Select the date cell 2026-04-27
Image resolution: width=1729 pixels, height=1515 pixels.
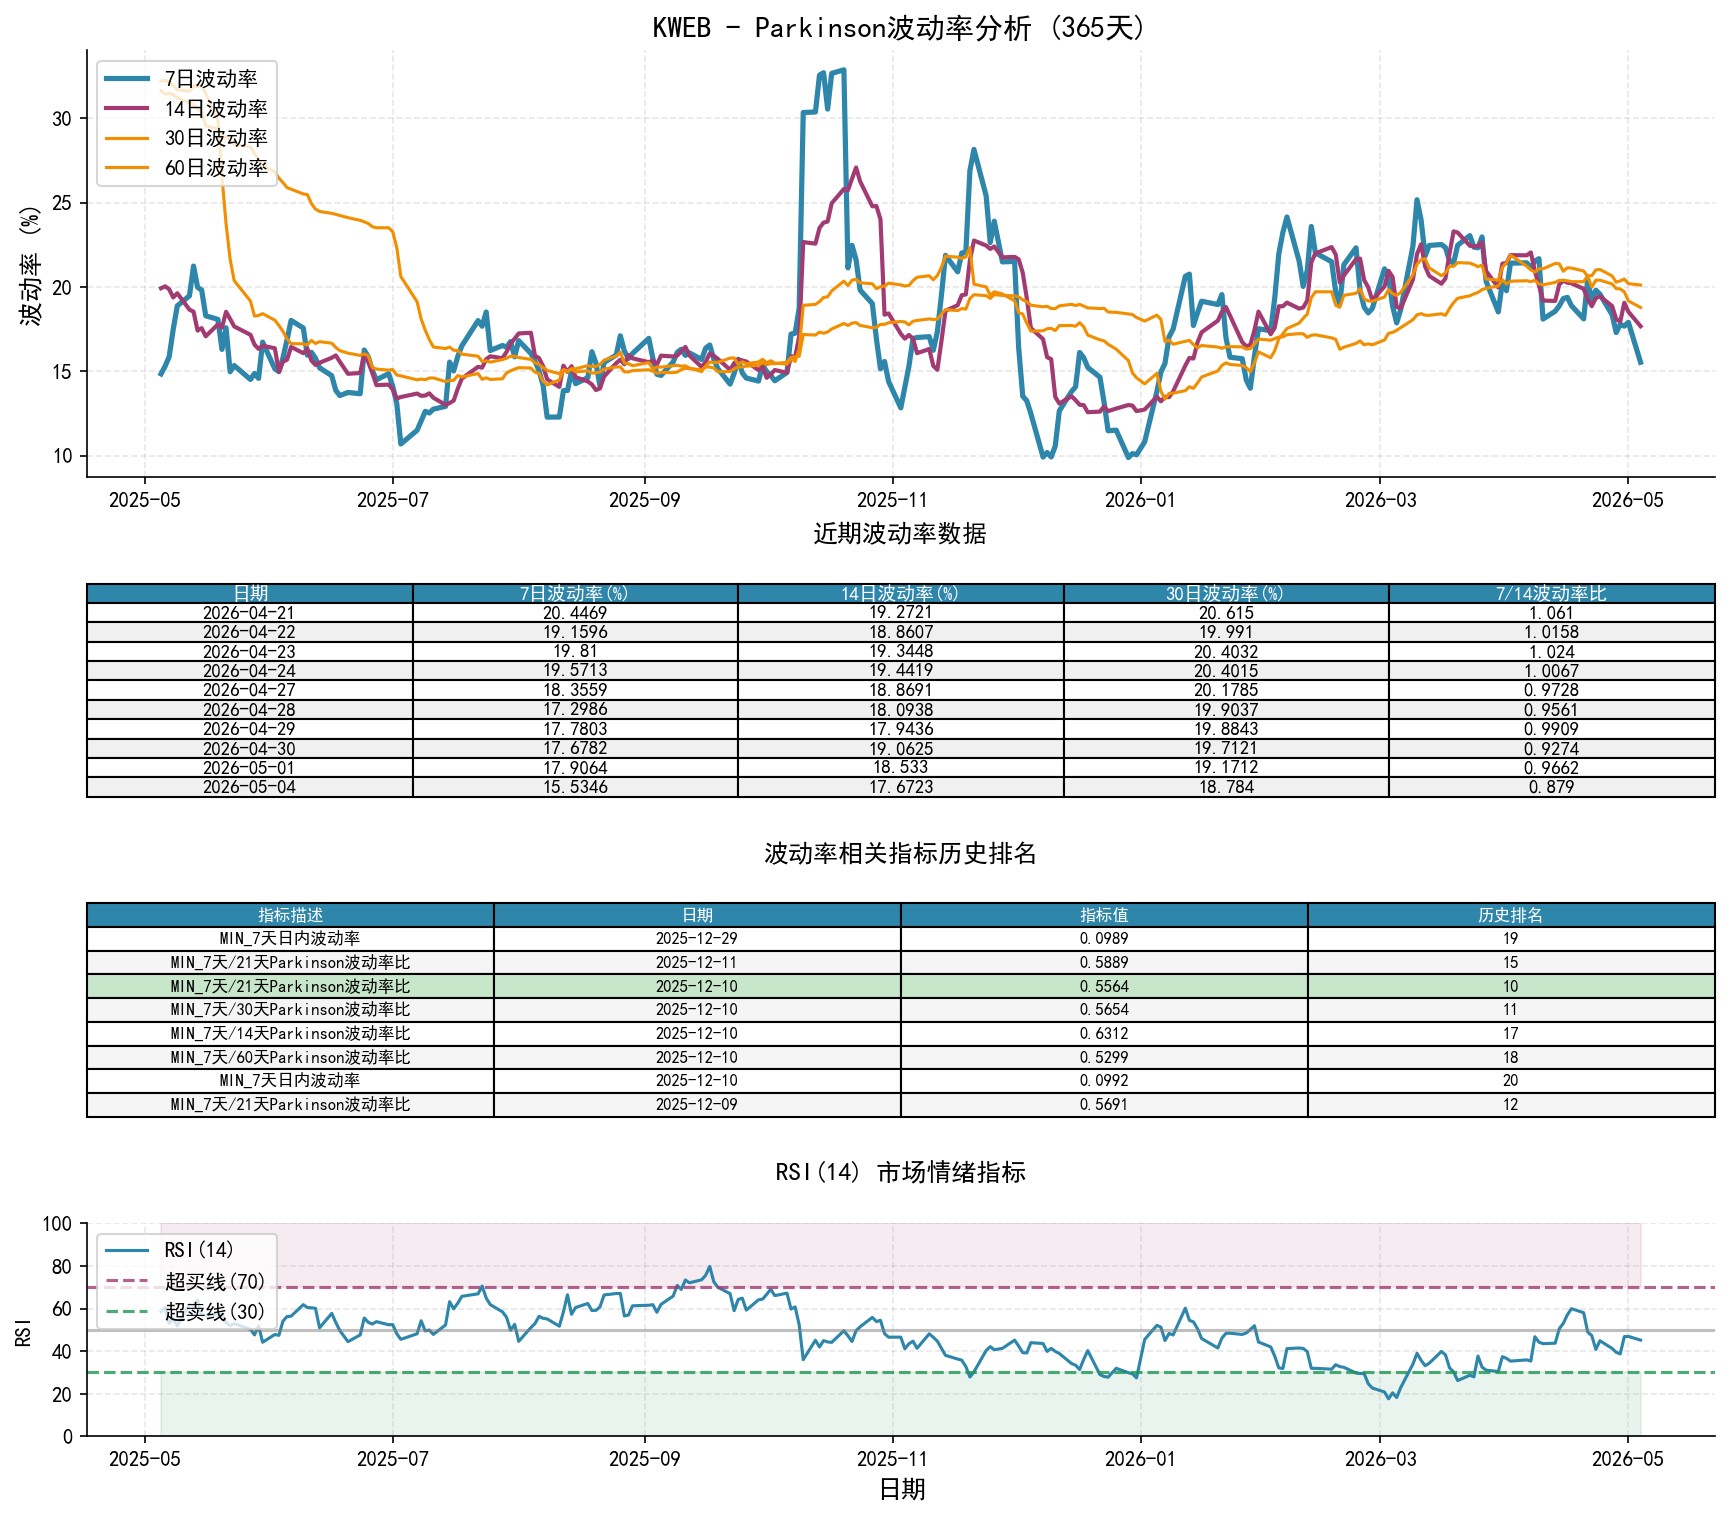(249, 690)
